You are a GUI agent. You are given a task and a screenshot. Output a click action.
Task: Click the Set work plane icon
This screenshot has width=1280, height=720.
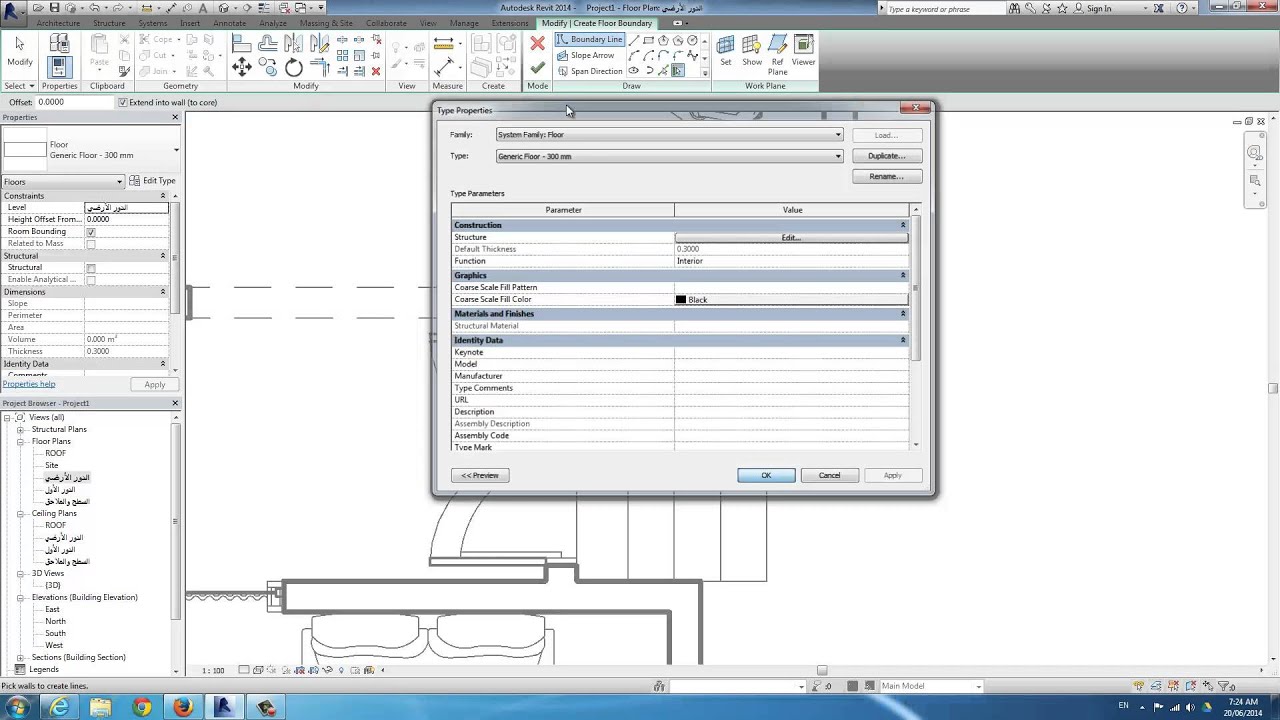[x=725, y=51]
